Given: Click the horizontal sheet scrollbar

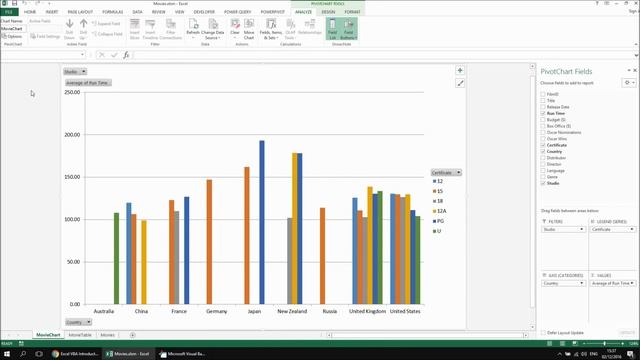Looking at the screenshot, I should [427, 335].
